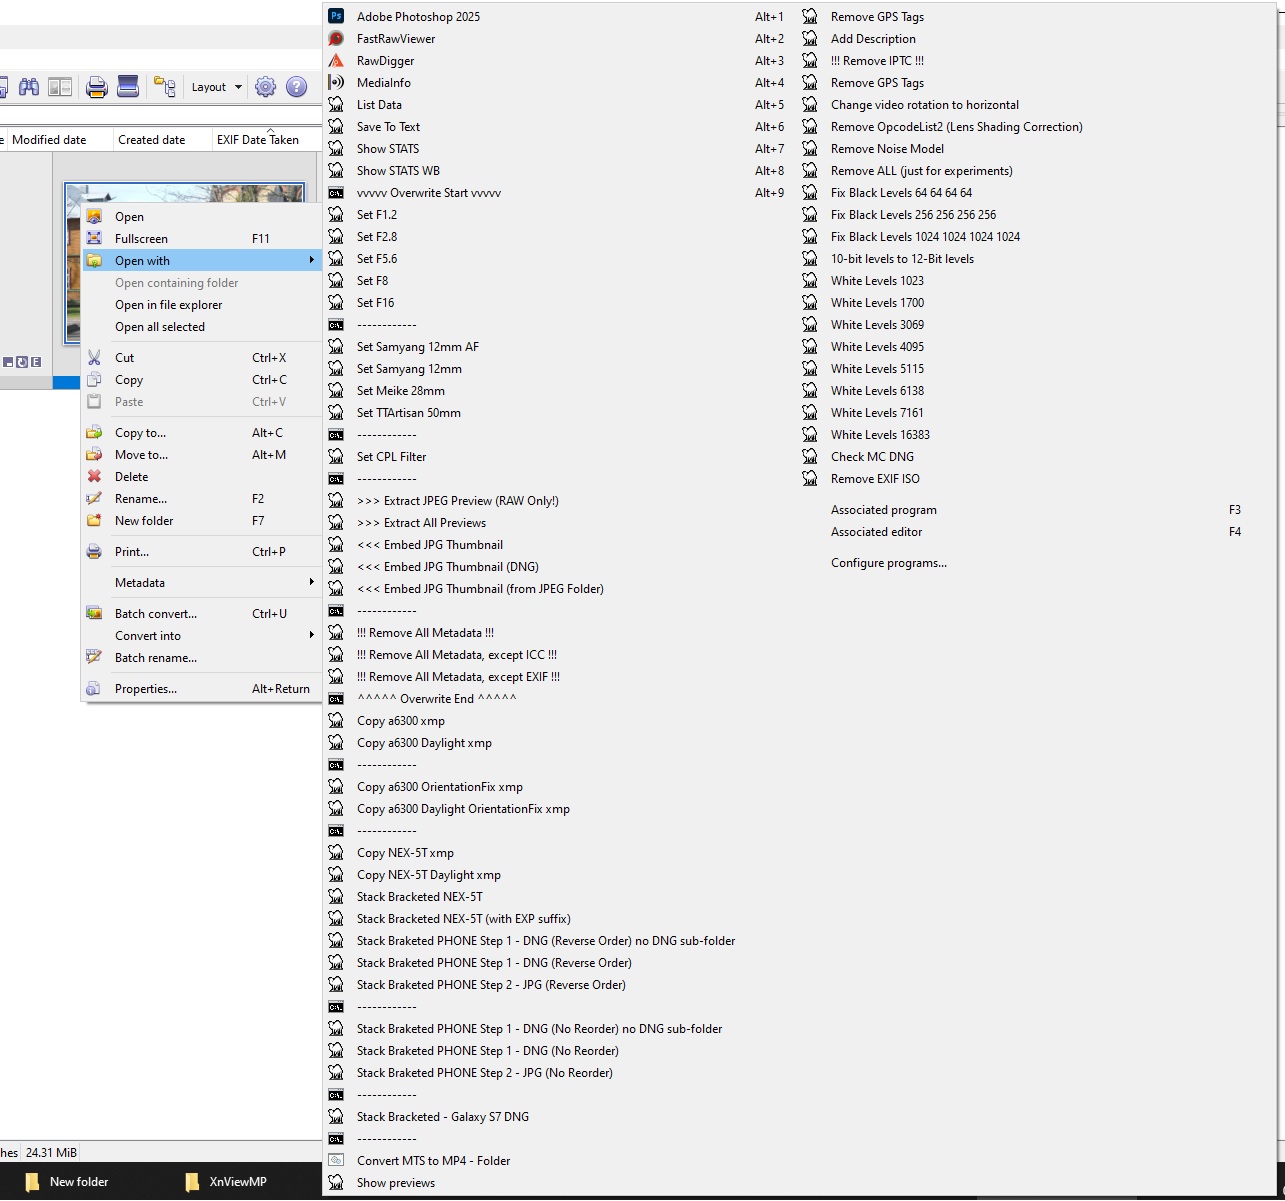Click the red X icon beside Delete

pos(94,476)
